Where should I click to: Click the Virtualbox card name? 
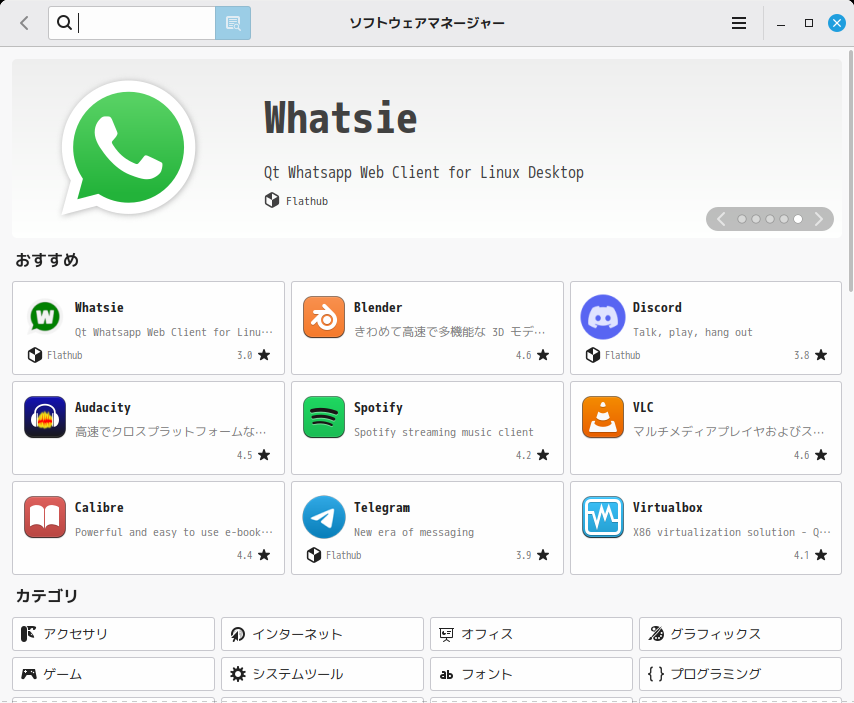(x=668, y=508)
